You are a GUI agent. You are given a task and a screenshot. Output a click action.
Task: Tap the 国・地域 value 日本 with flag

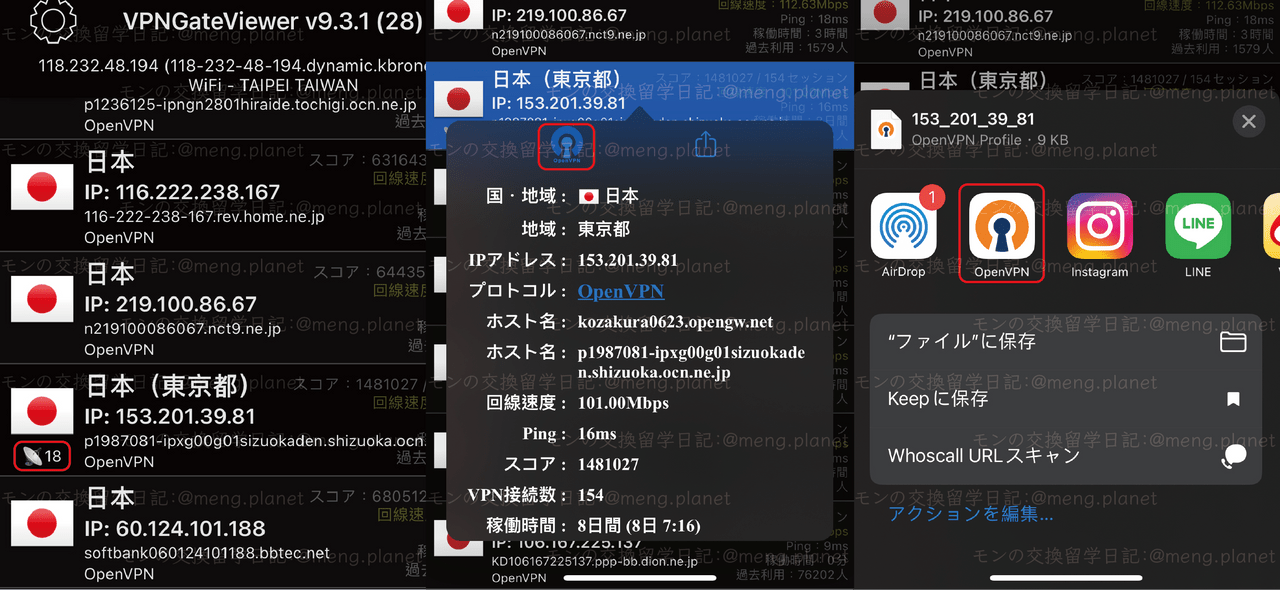tap(608, 196)
